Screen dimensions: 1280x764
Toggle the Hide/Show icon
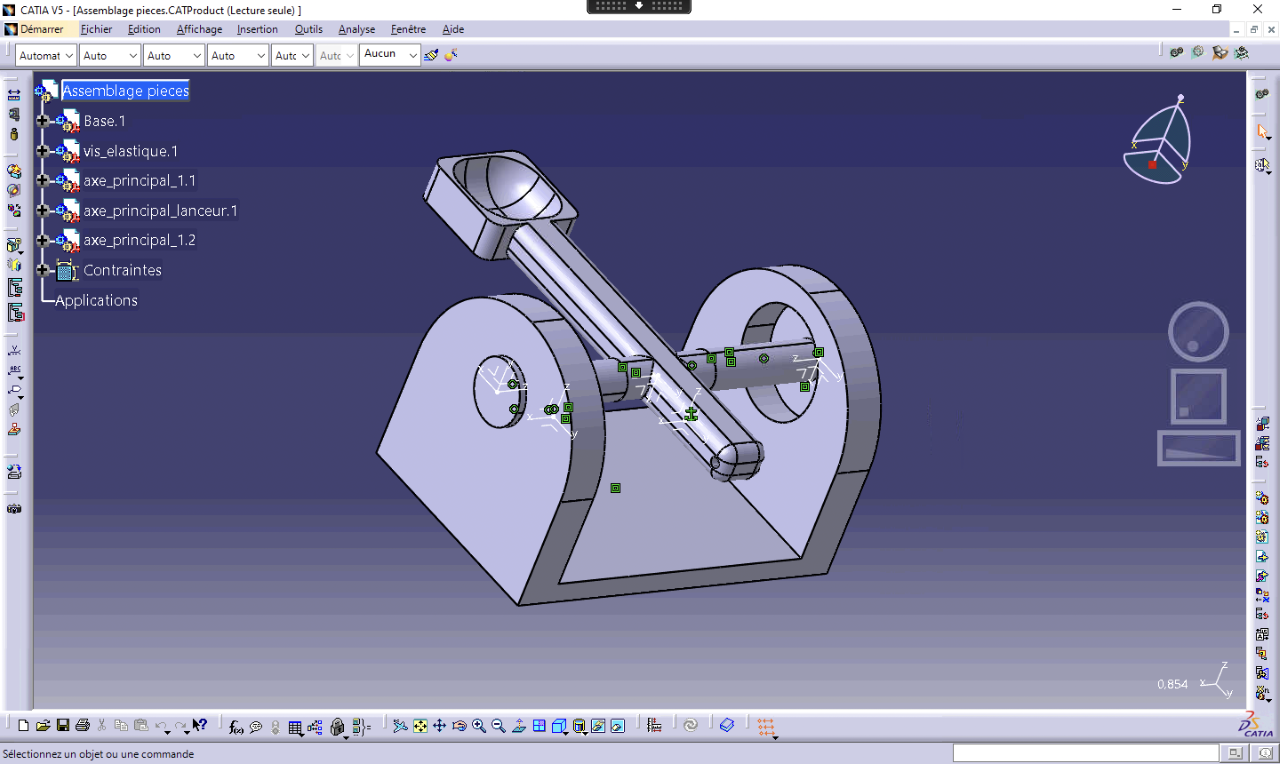point(598,726)
